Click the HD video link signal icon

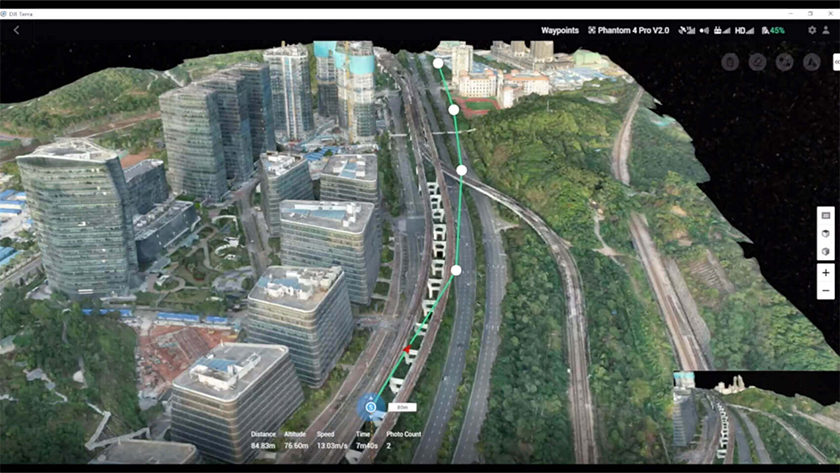pyautogui.click(x=745, y=31)
